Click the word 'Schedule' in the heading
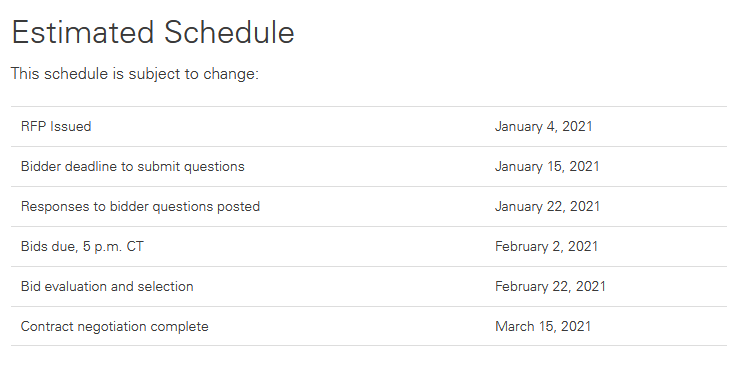Screen dimensions: 738x368 [x=229, y=33]
